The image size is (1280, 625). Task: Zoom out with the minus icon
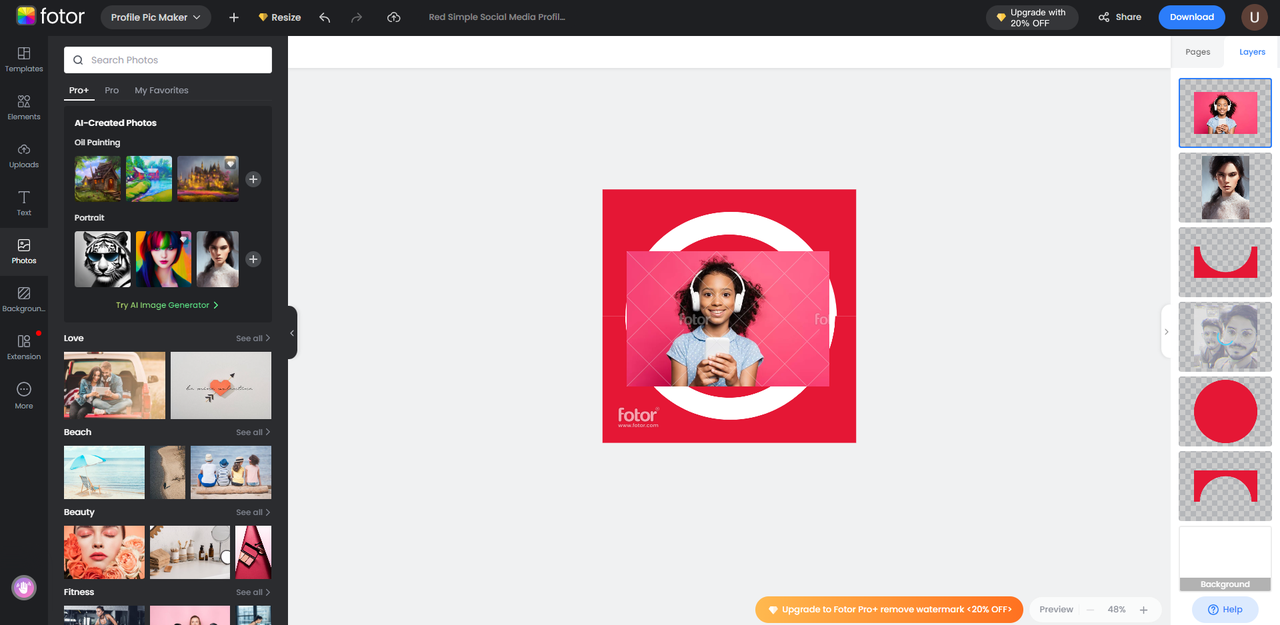pyautogui.click(x=1090, y=609)
